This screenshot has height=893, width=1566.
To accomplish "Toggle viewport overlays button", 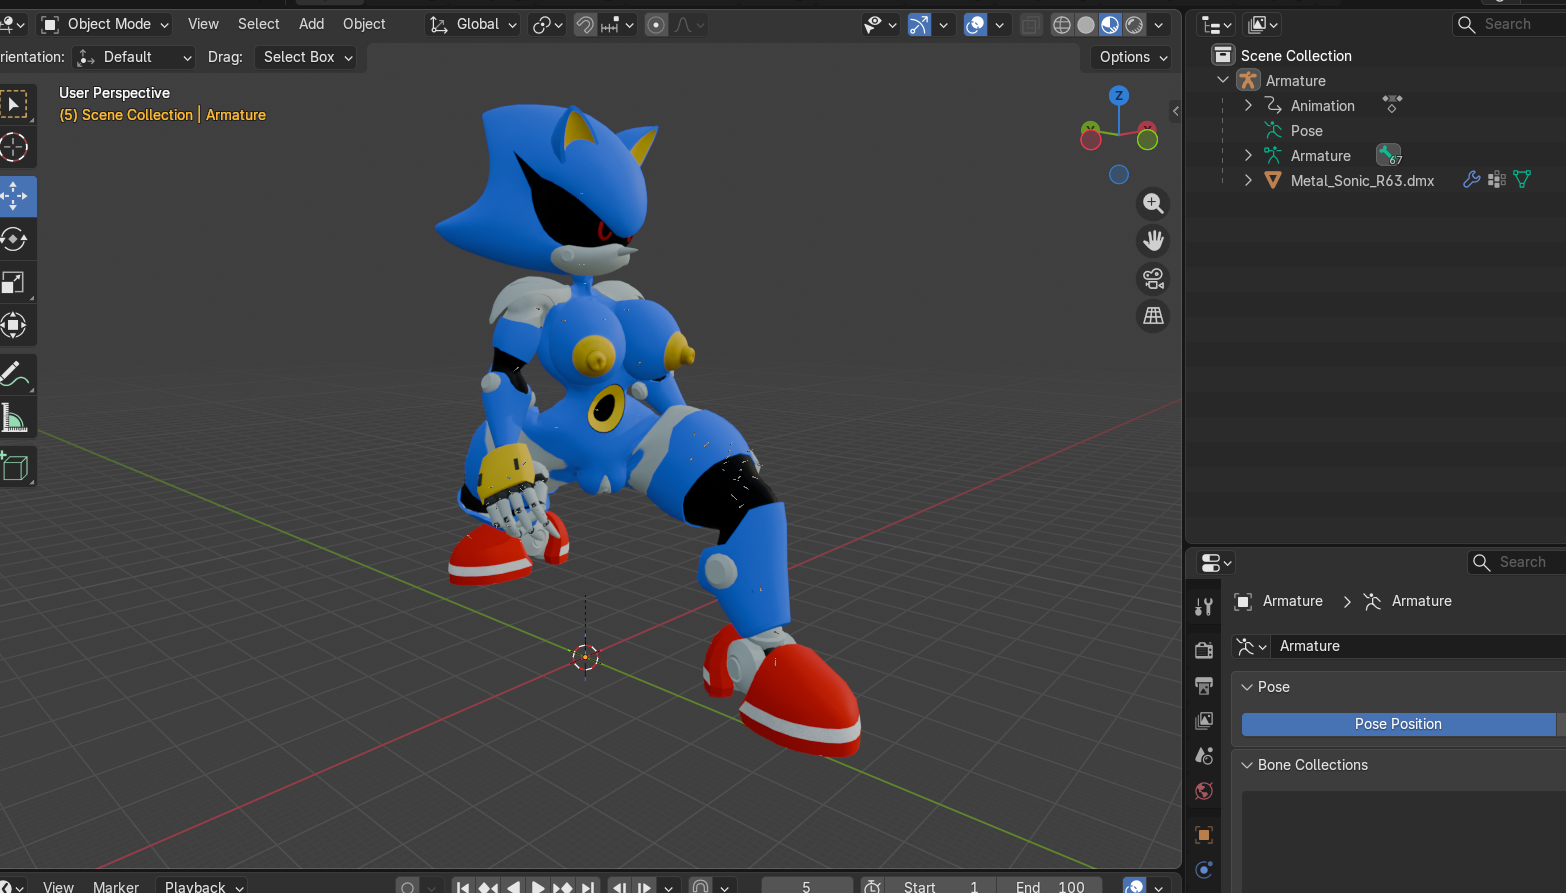I will [x=975, y=24].
